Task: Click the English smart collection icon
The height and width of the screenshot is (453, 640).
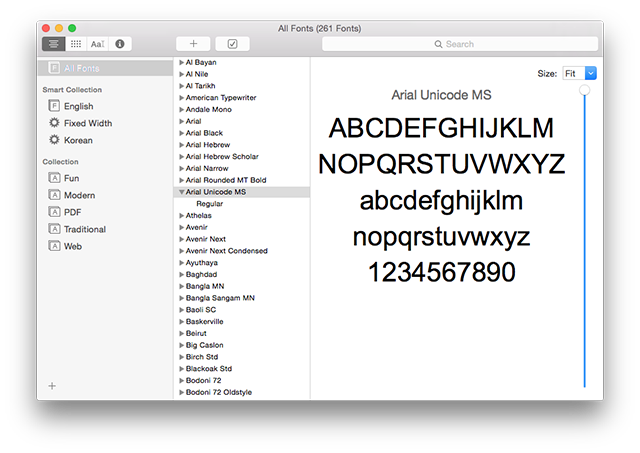Action: tap(54, 106)
